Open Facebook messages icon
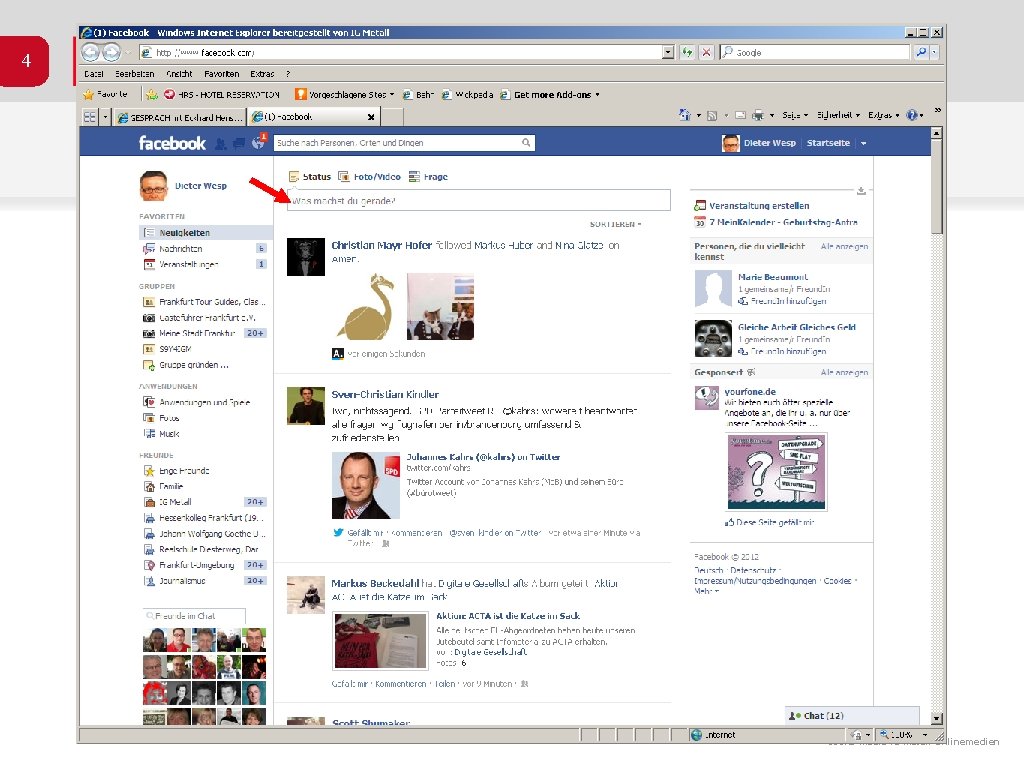Viewport: 1024px width, 768px height. pyautogui.click(x=239, y=143)
